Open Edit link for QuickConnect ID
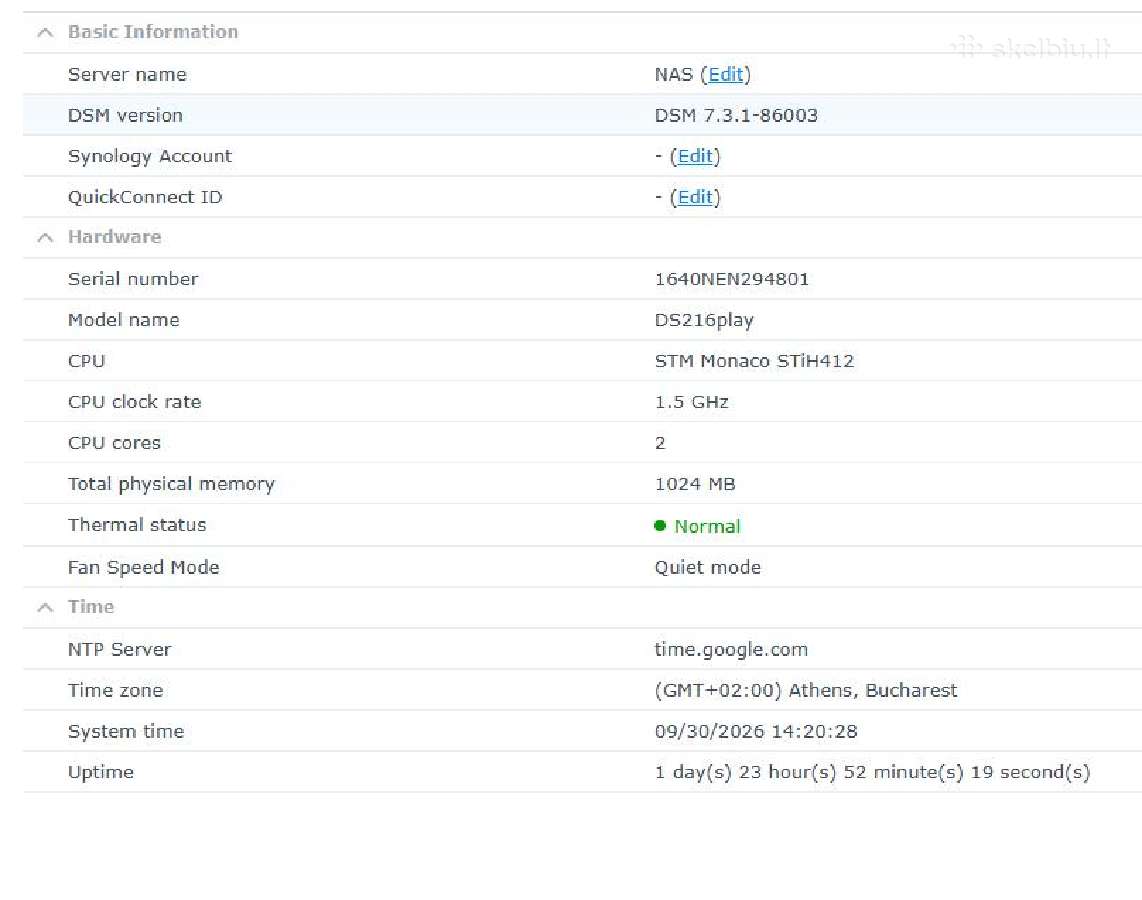This screenshot has width=1142, height=900. (x=695, y=197)
